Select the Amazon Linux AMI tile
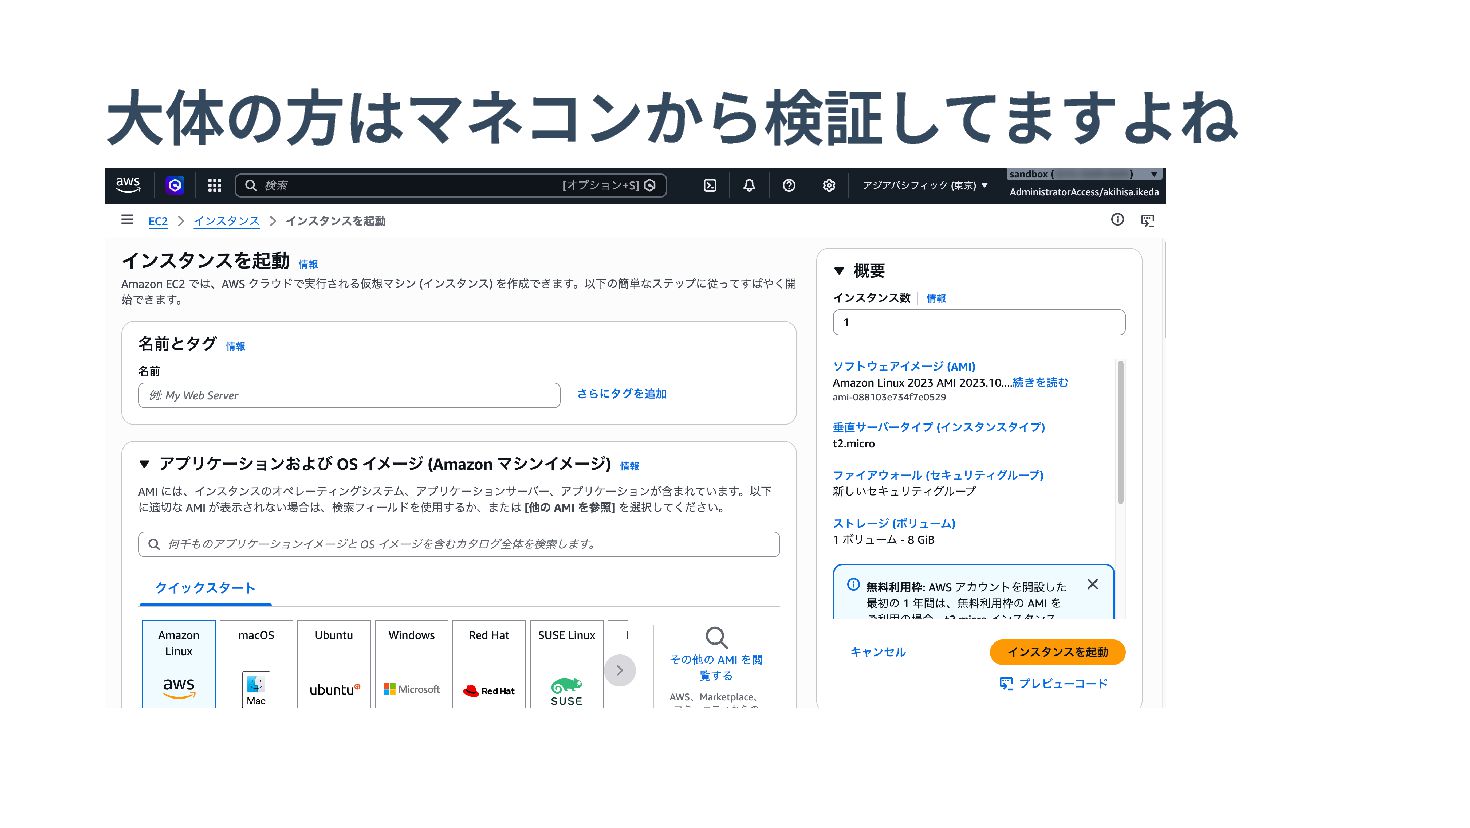Viewport: 1470px width, 828px height. pyautogui.click(x=179, y=664)
